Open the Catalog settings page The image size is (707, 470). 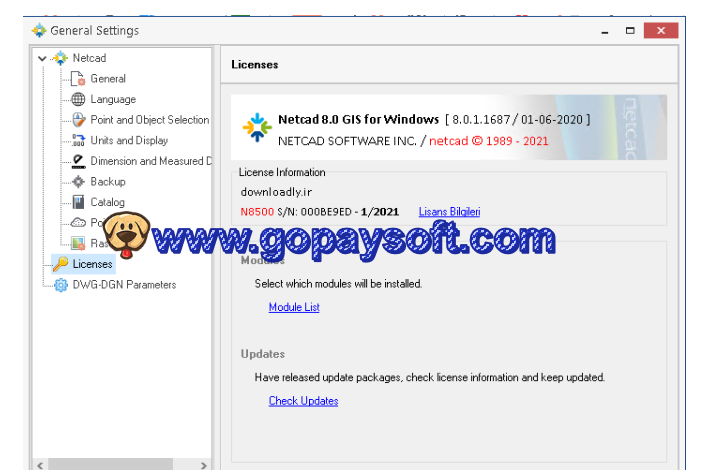click(107, 202)
